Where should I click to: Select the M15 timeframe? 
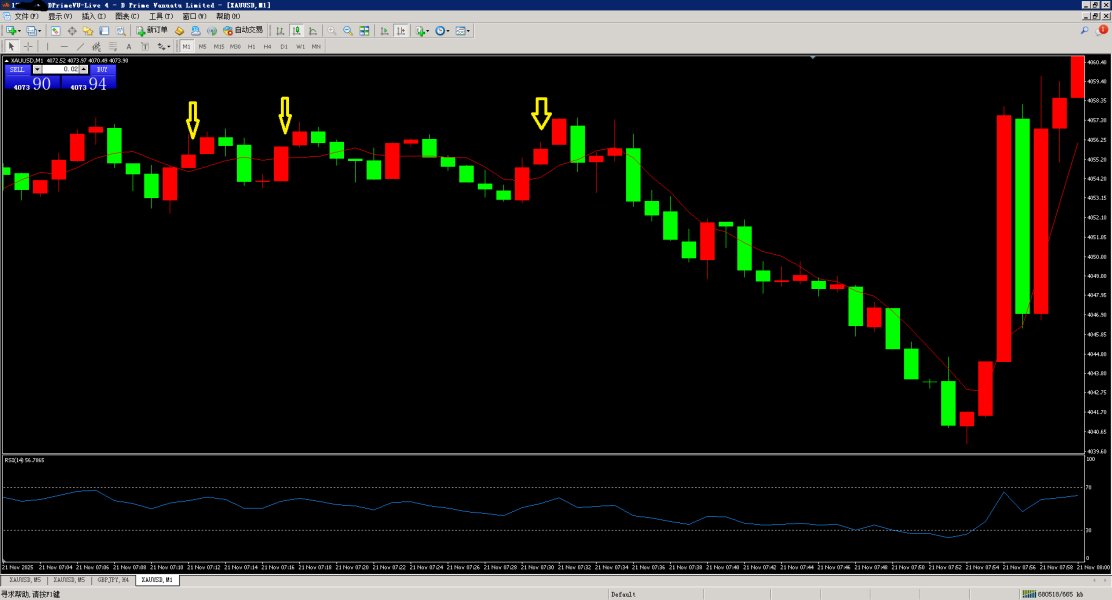(218, 47)
